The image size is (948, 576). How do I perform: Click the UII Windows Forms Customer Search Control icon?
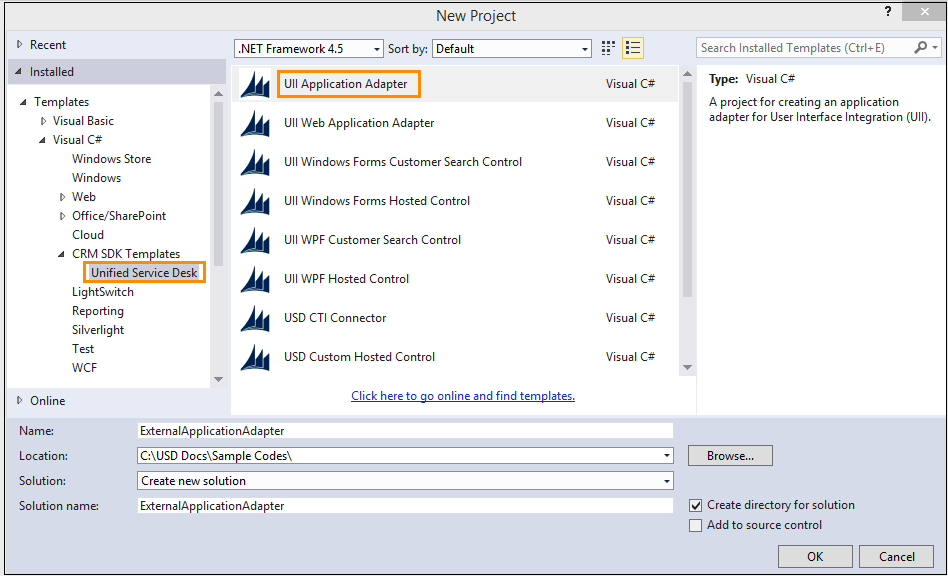(254, 161)
